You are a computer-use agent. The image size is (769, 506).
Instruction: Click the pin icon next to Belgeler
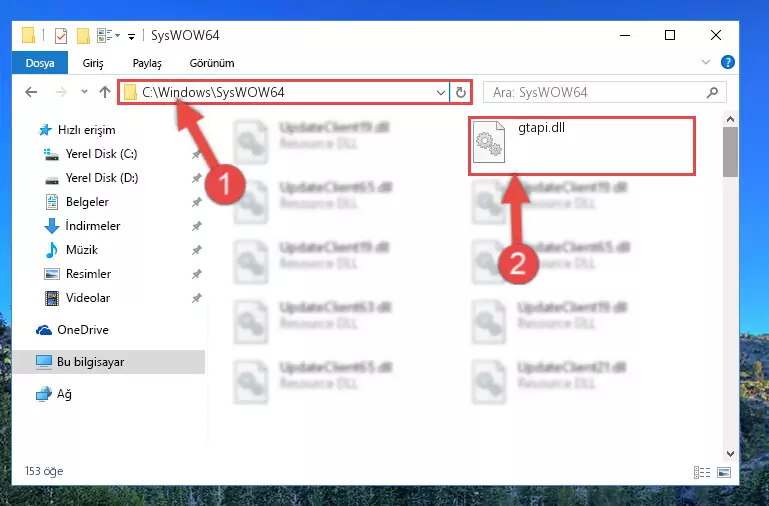[197, 202]
